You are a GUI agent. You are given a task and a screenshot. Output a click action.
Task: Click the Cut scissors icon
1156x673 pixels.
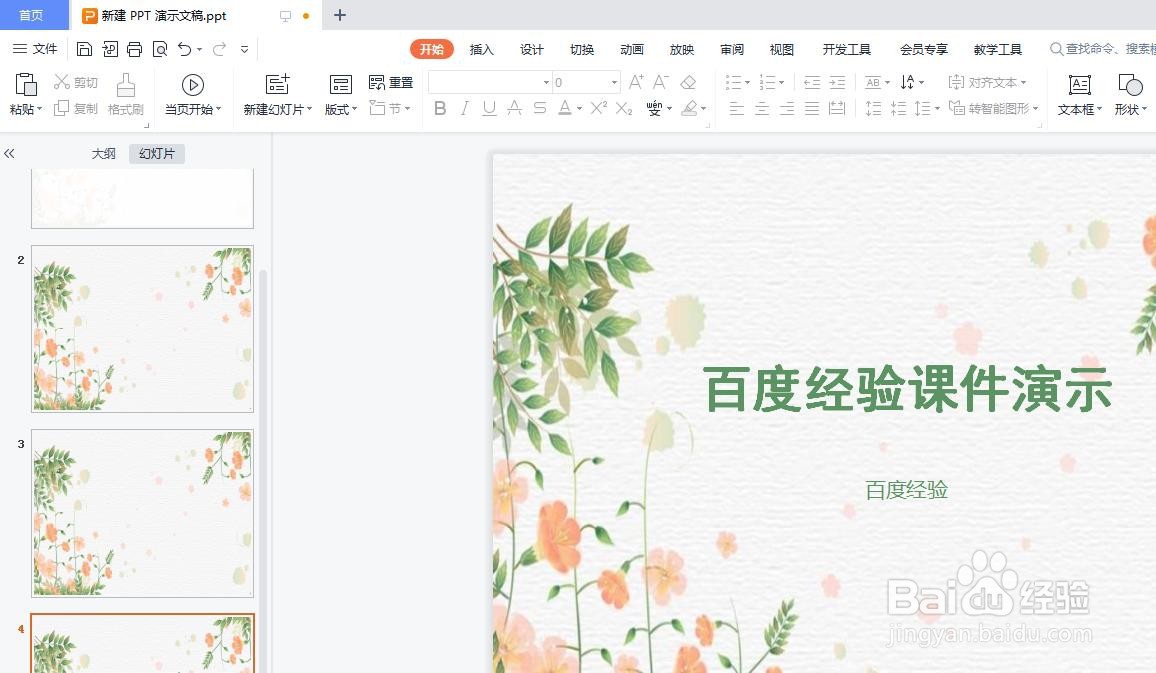[x=62, y=82]
